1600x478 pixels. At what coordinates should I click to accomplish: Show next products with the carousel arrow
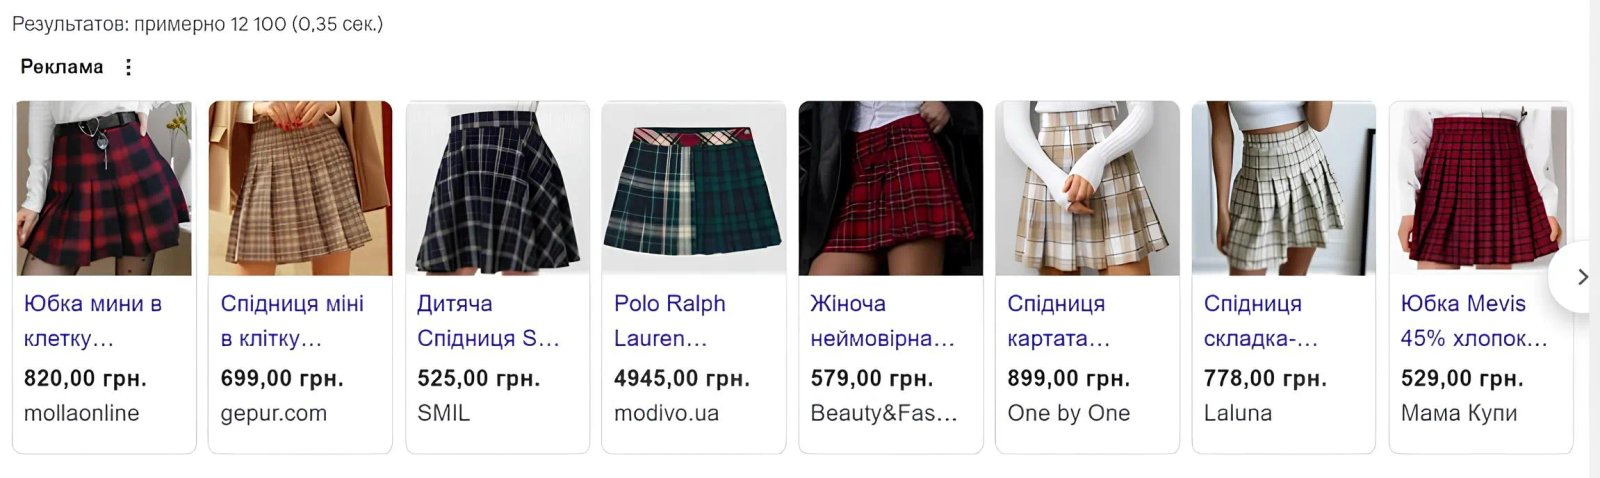click(1580, 277)
